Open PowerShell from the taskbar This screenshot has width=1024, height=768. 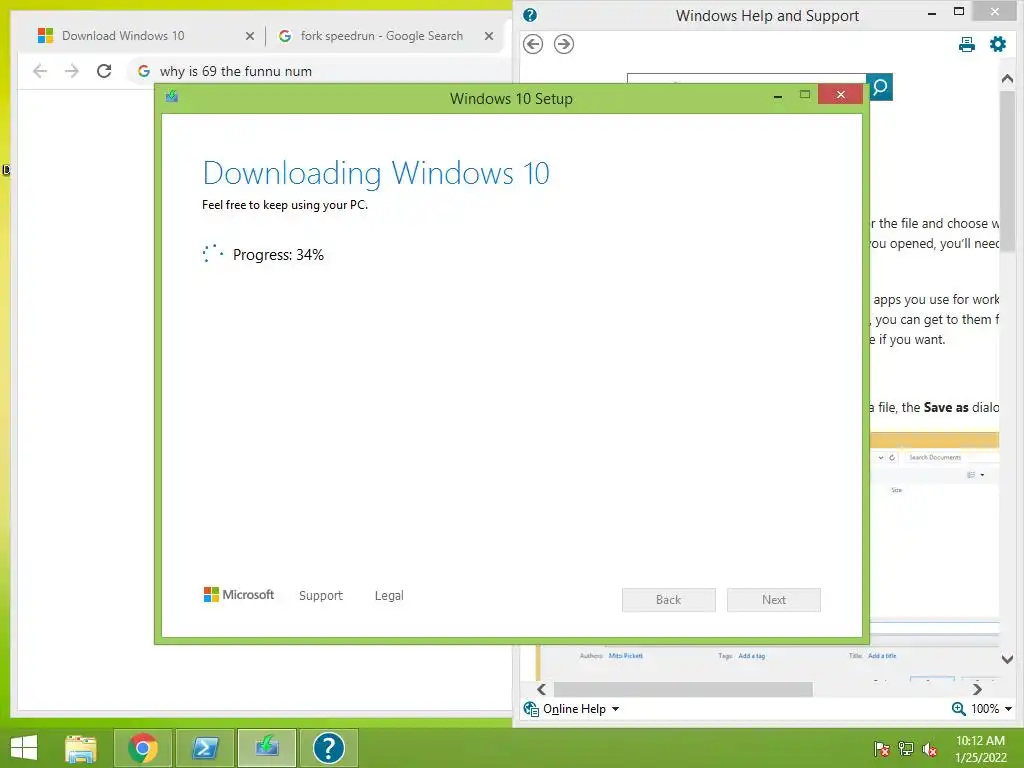click(x=205, y=748)
